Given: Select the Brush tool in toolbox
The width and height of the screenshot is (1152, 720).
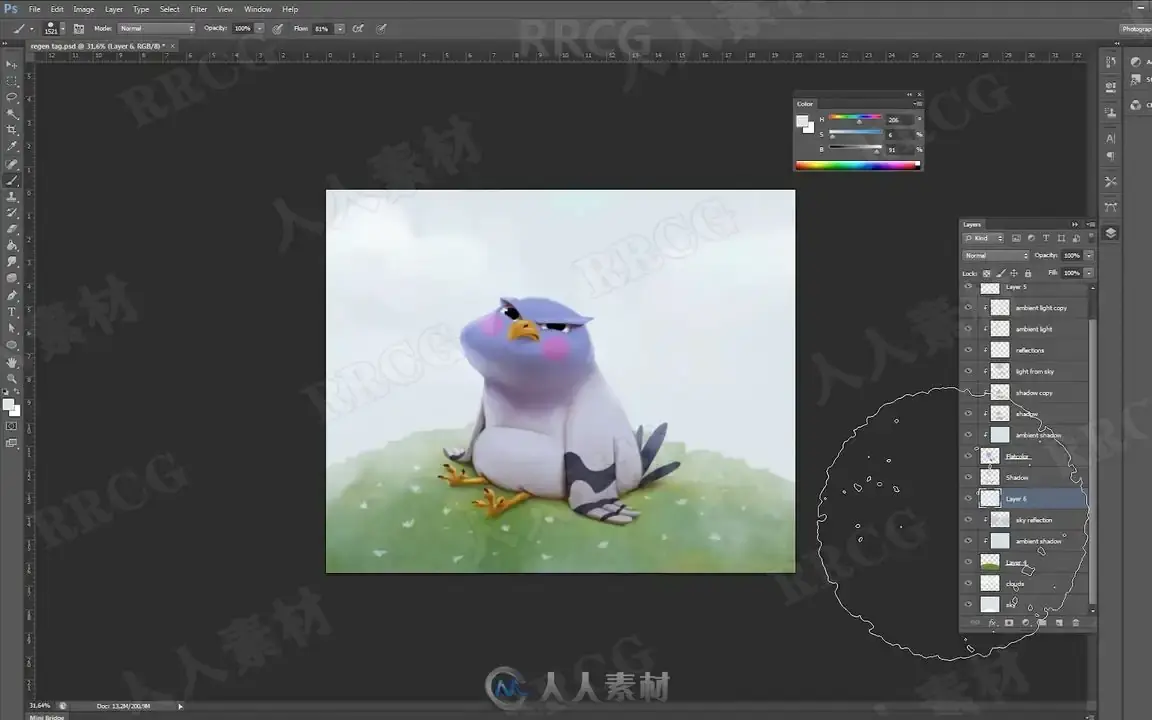Looking at the screenshot, I should [x=12, y=180].
